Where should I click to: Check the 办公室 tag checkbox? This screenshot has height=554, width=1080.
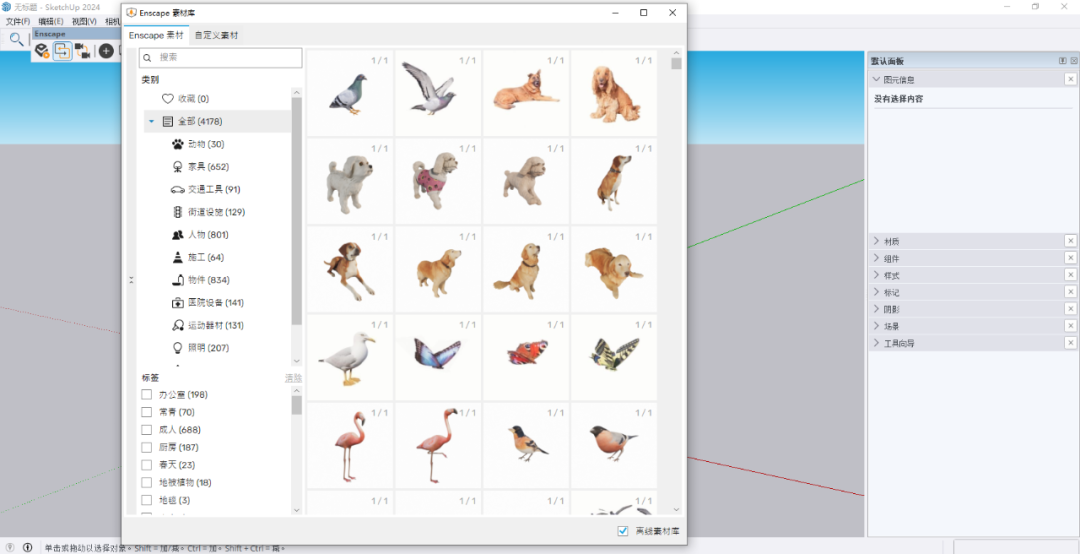tap(147, 395)
